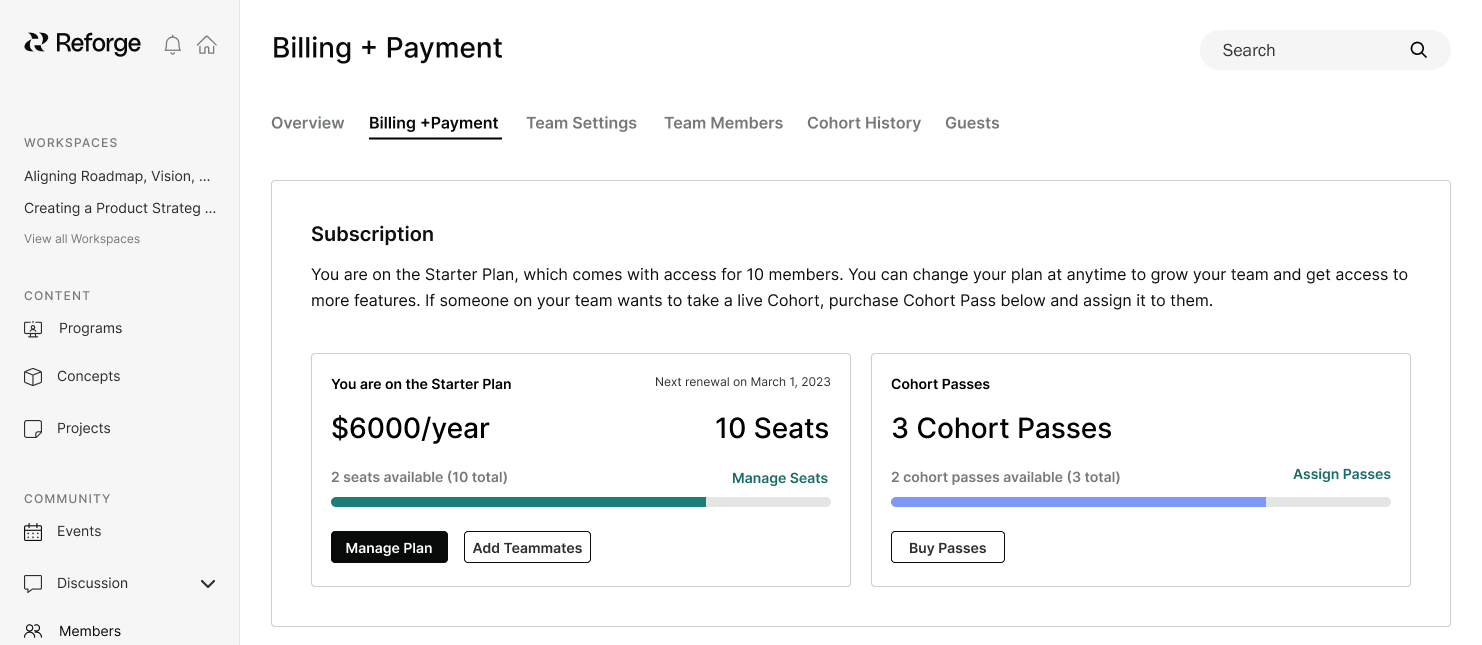Open the Manage Seats link
1482x645 pixels.
tap(780, 478)
